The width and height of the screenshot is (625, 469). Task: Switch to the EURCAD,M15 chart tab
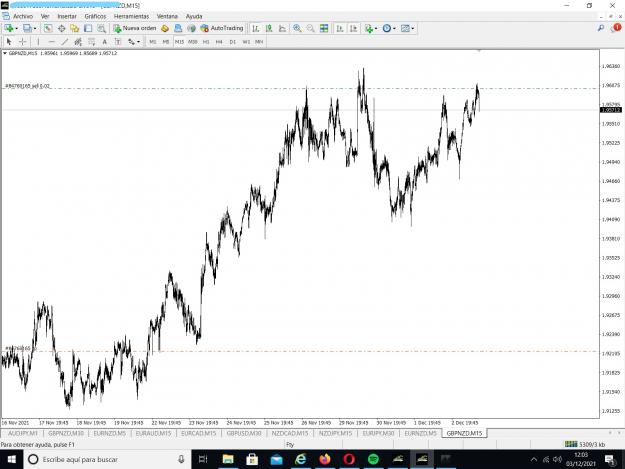click(x=199, y=433)
